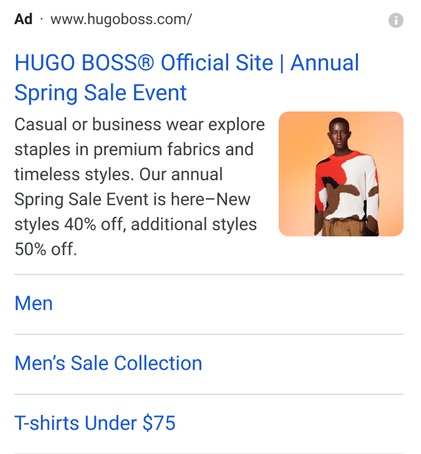
Task: Open the Men's Sale Collection sitelink
Action: 108,363
